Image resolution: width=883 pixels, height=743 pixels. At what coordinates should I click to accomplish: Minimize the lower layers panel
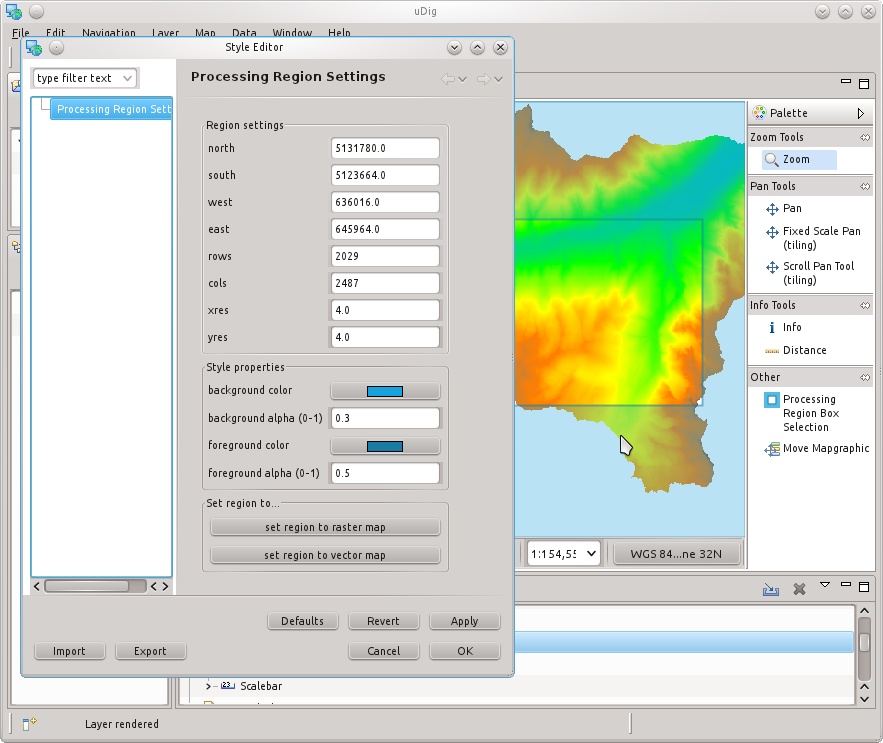[846, 584]
